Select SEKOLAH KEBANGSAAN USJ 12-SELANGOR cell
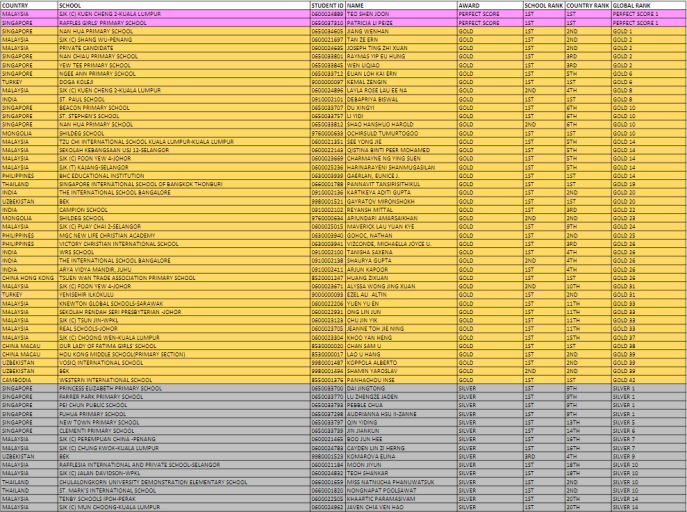This screenshot has height=512, width=687. 184,150
